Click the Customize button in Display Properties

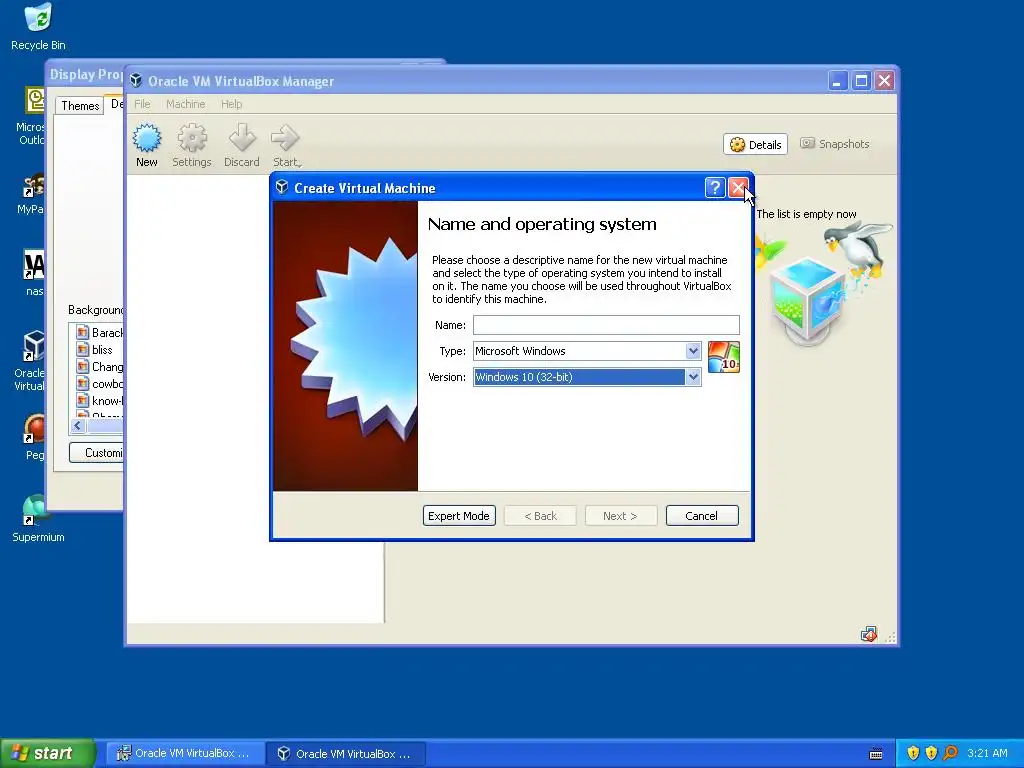[x=96, y=453]
